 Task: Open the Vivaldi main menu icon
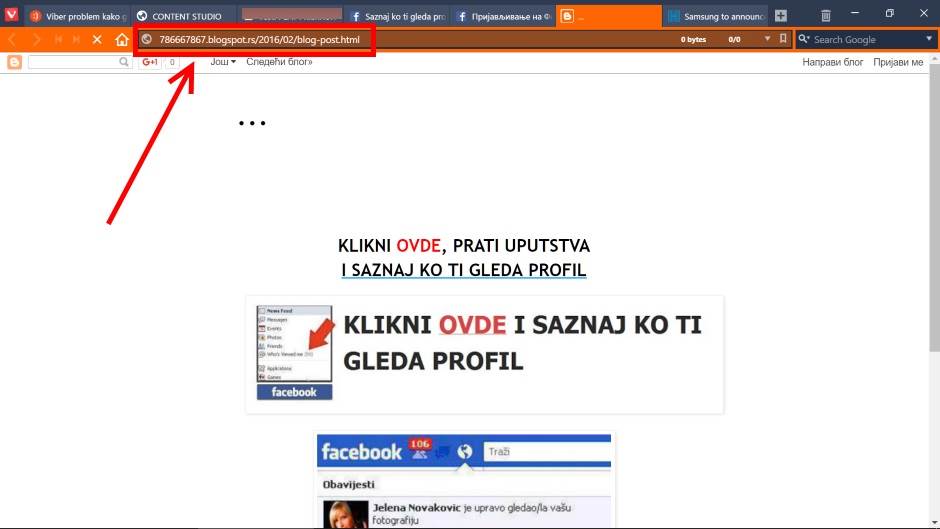click(x=12, y=15)
